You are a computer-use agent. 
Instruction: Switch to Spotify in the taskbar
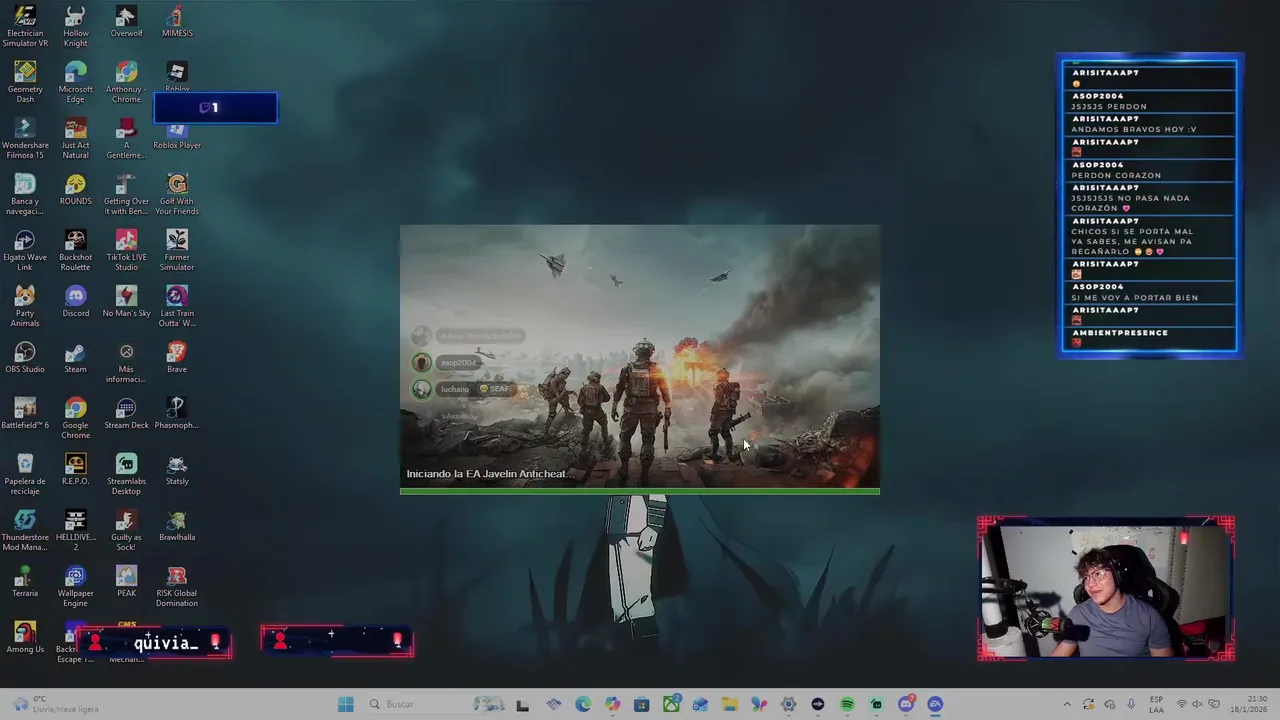[x=847, y=704]
